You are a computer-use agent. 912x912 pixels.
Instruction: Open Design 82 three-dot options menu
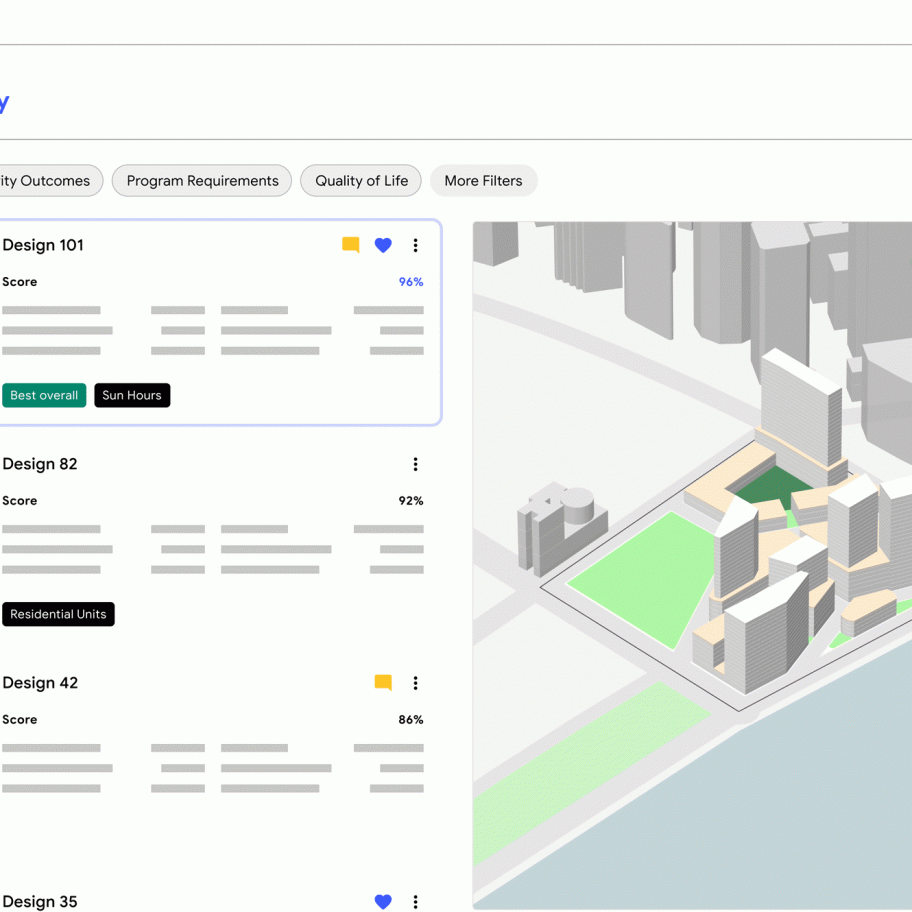(x=415, y=464)
